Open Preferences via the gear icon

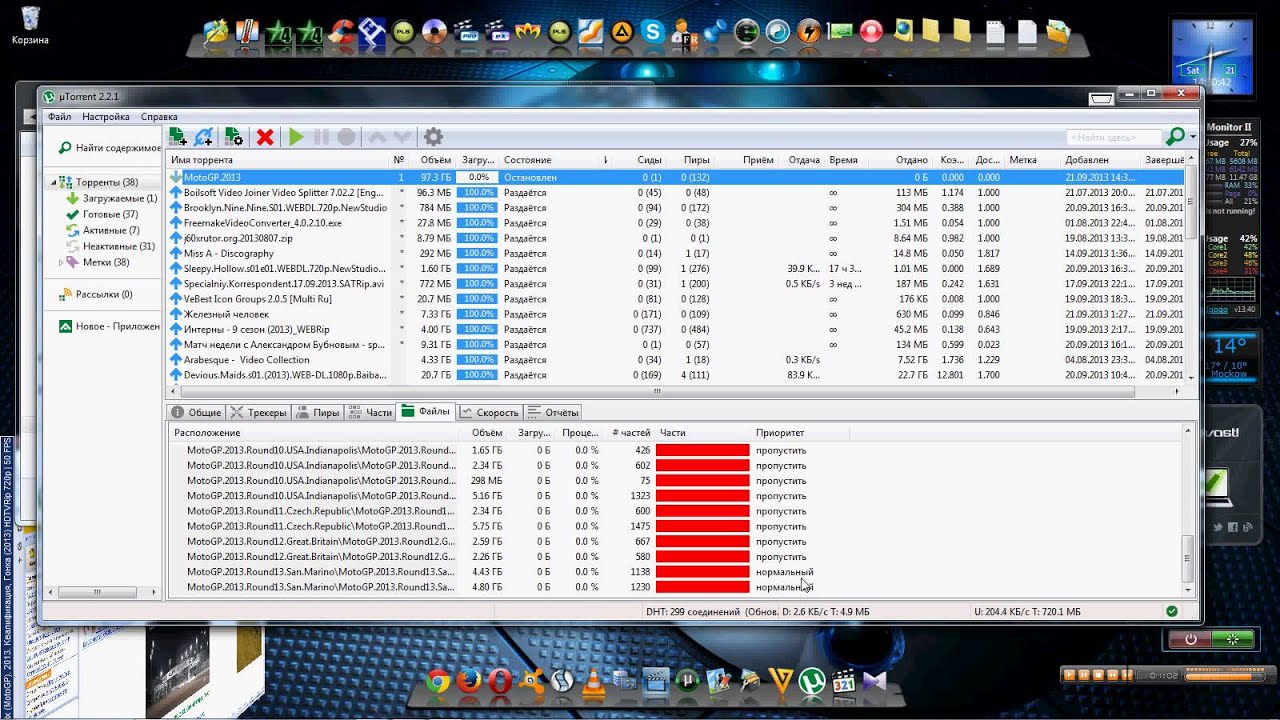pos(433,137)
